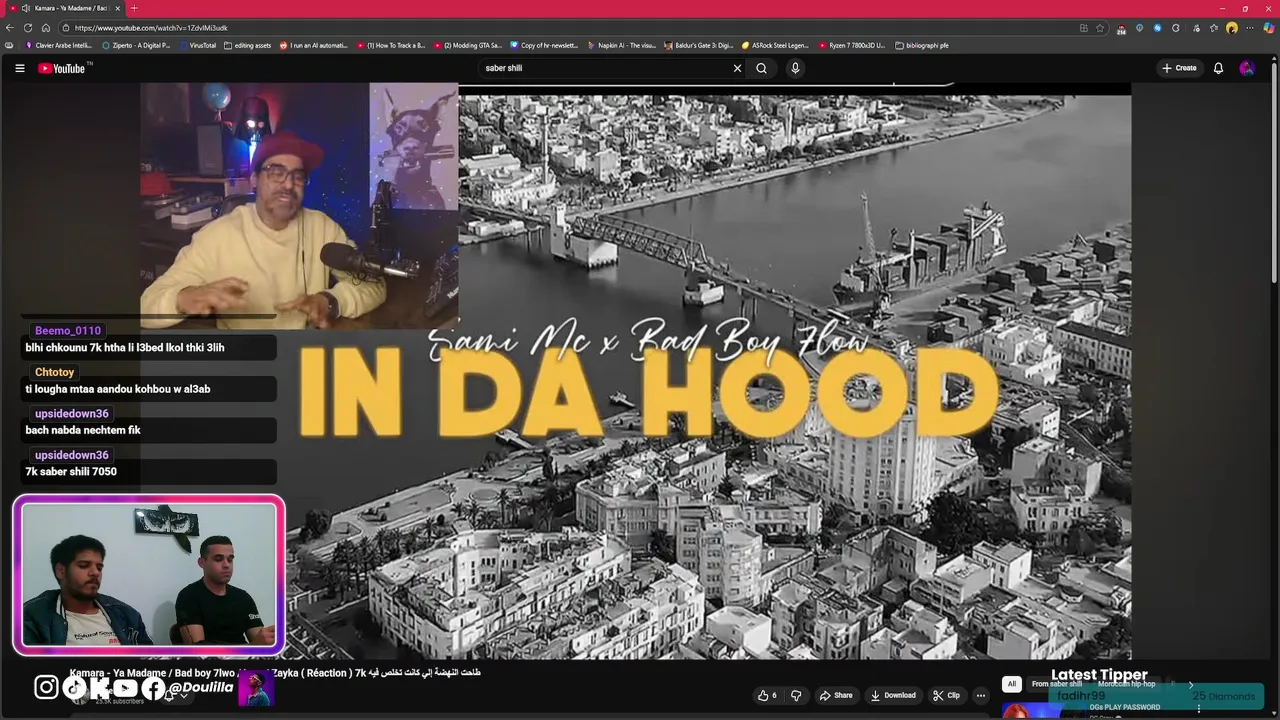This screenshot has height=720, width=1280.
Task: Select the Moroccan hip-hop chip
Action: pos(1127,684)
